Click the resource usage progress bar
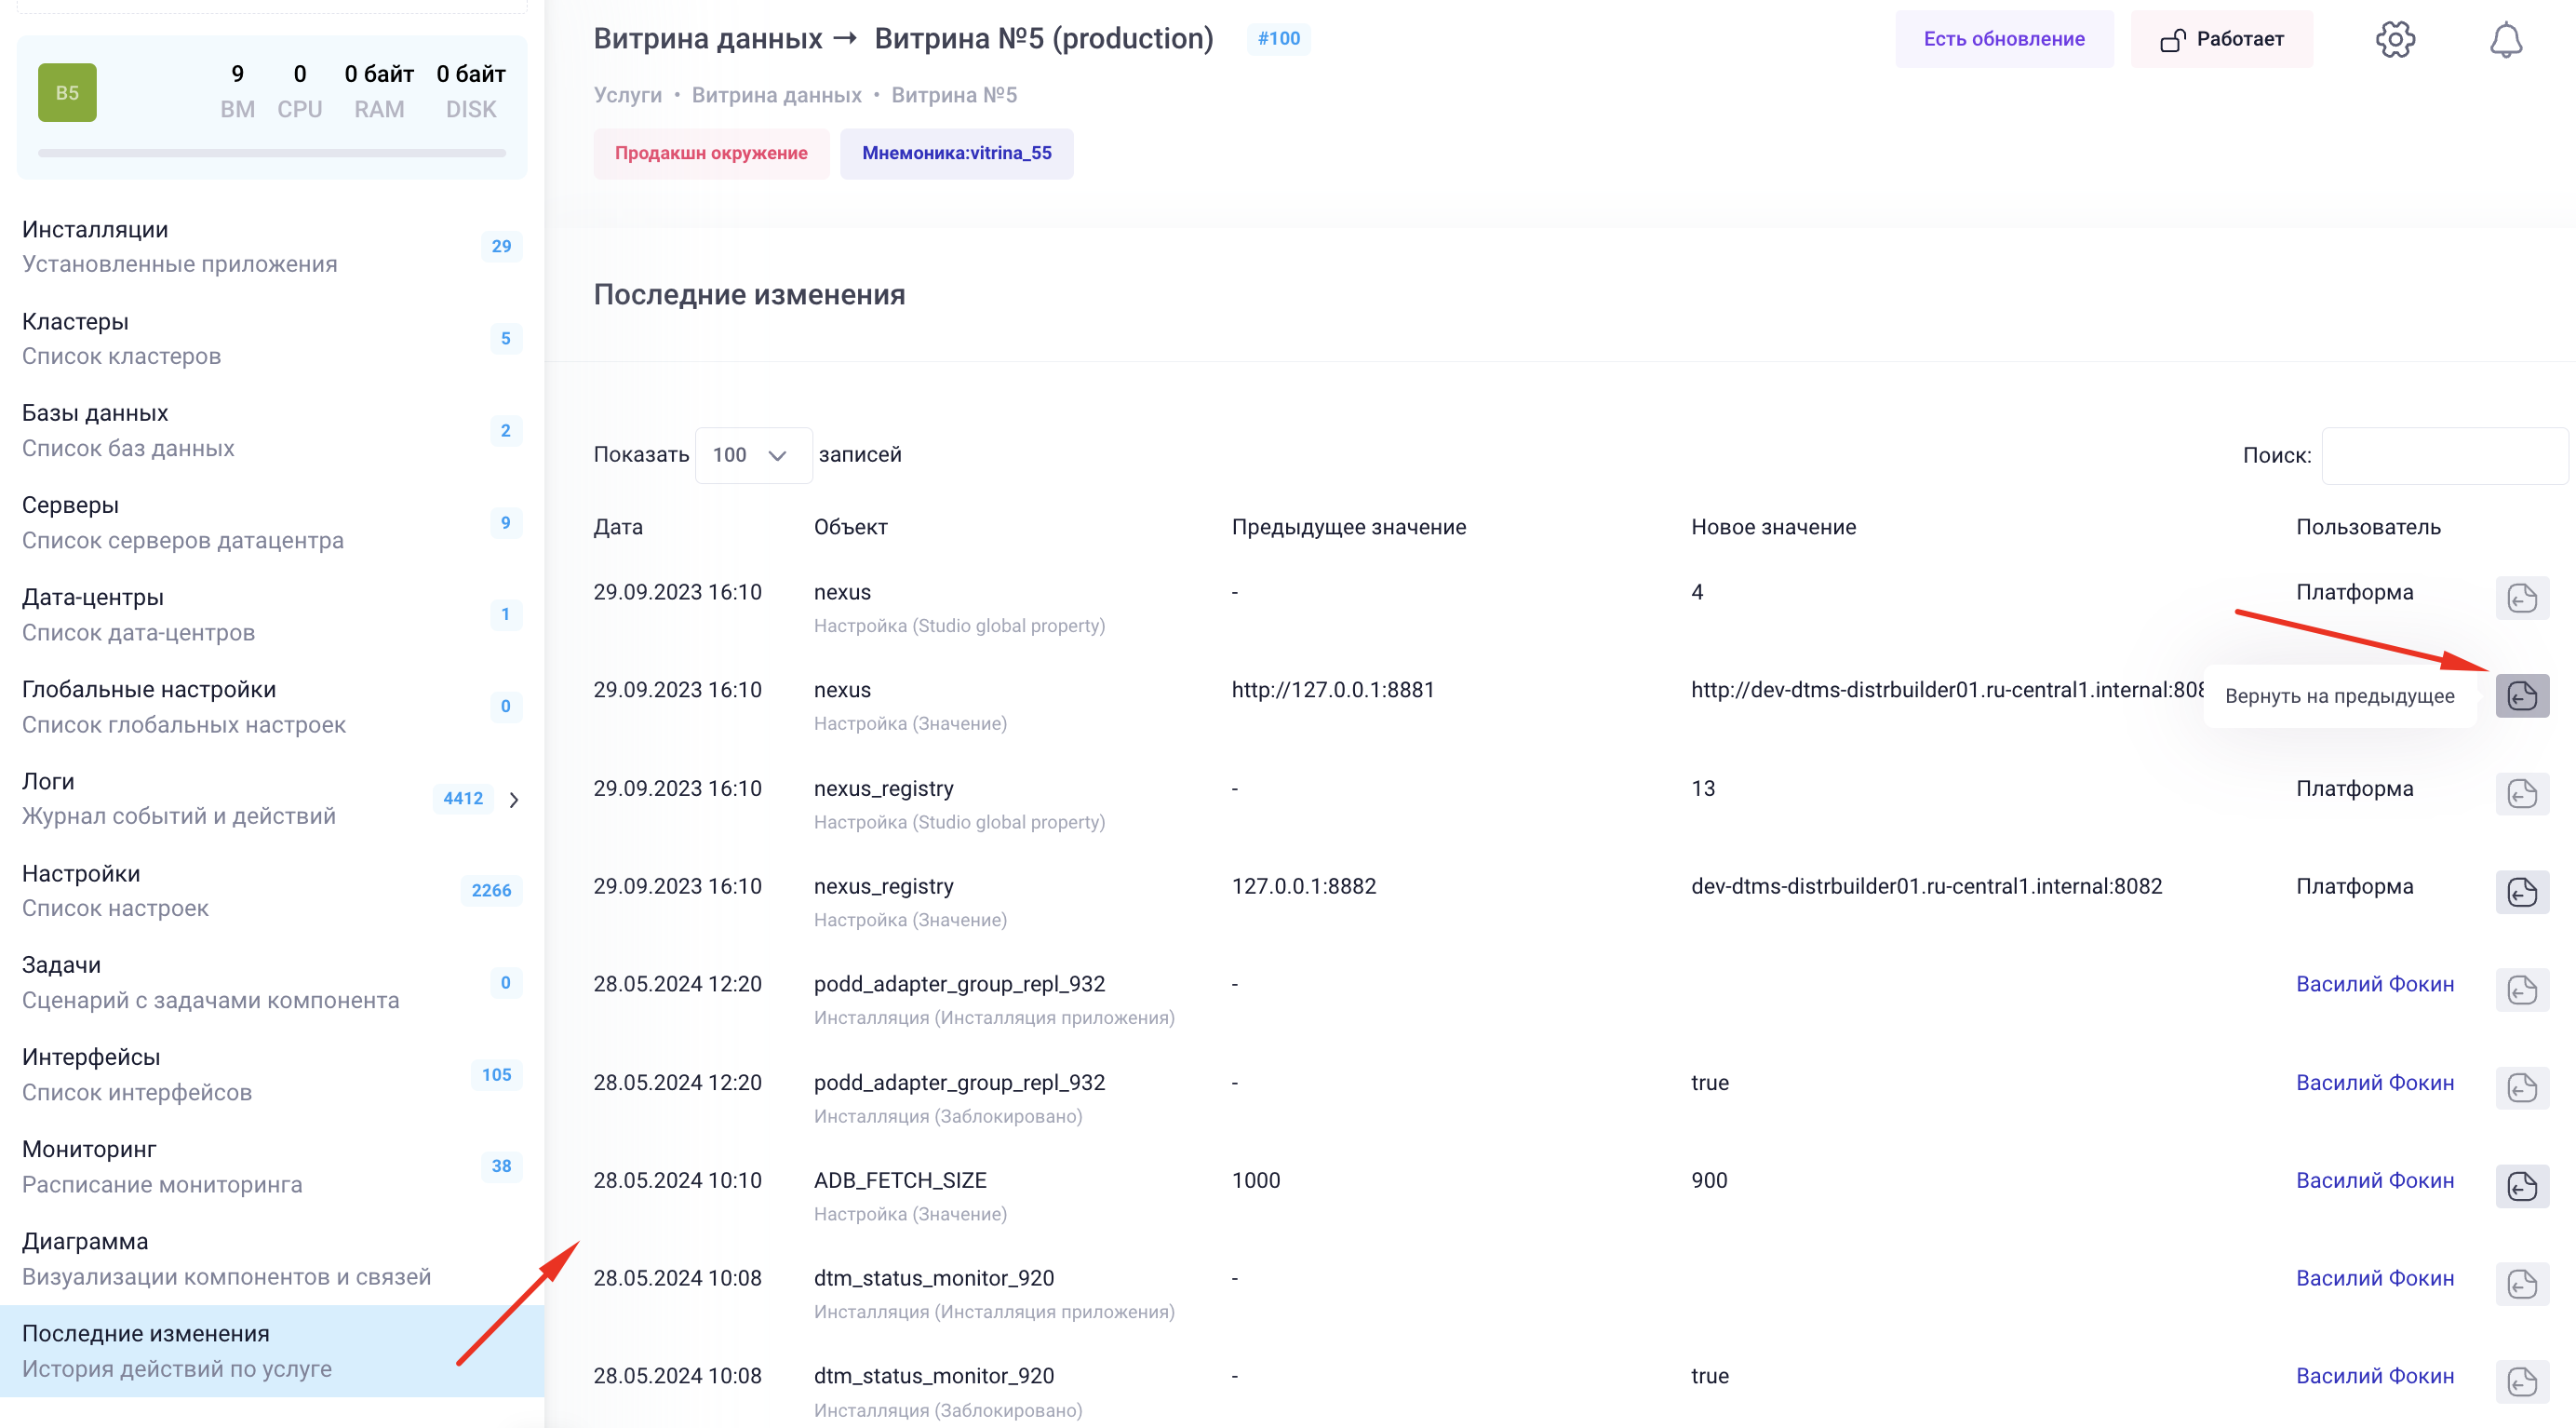Image resolution: width=2576 pixels, height=1428 pixels. coord(271,153)
